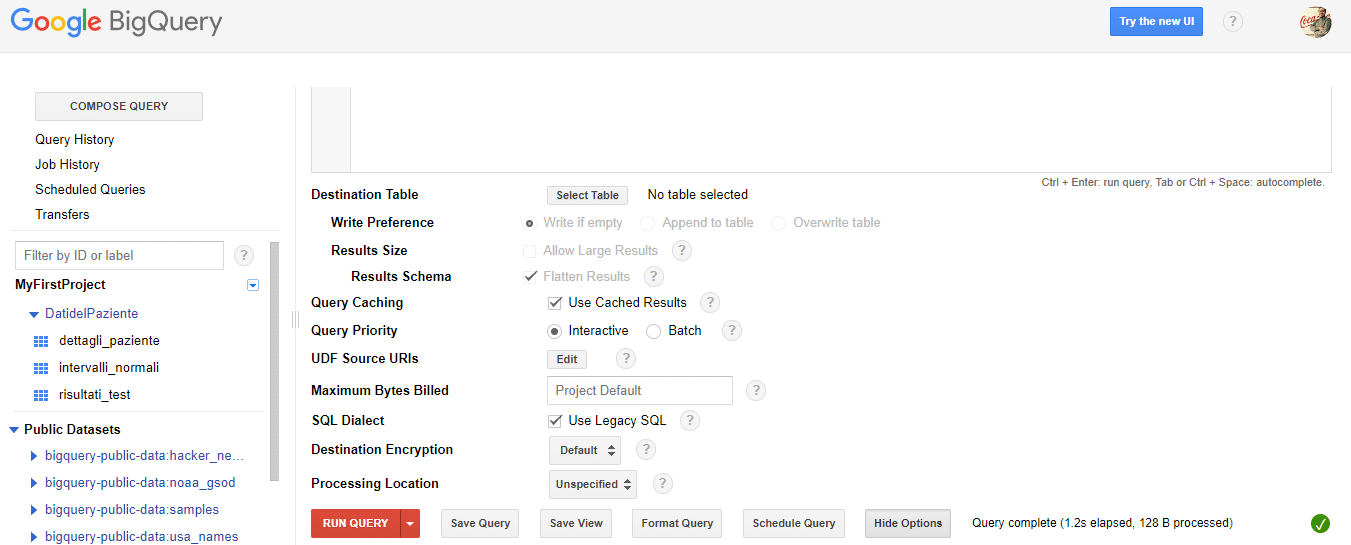Open Scheduled Queries
Image resolution: width=1351 pixels, height=545 pixels.
click(x=90, y=189)
